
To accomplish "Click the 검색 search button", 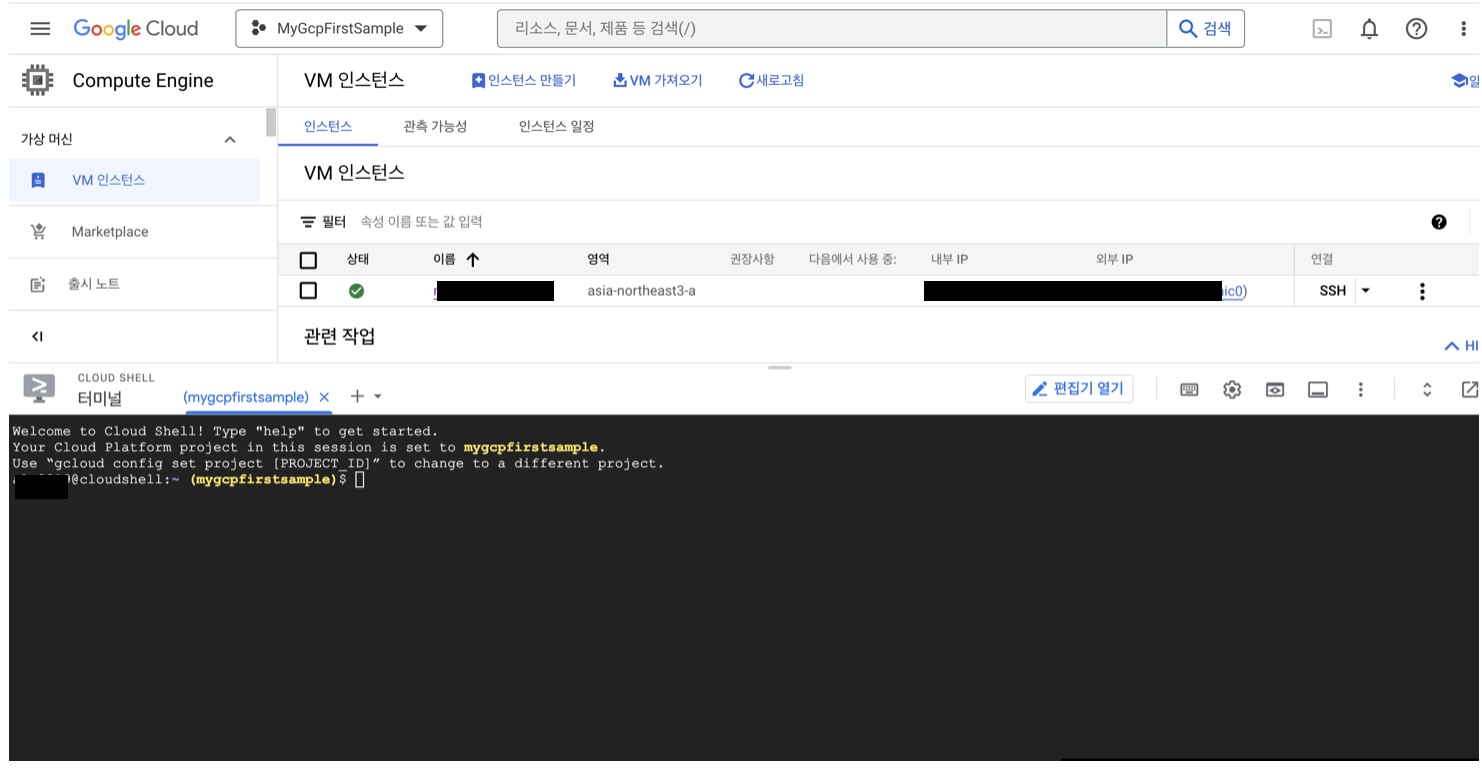I will [x=1205, y=29].
